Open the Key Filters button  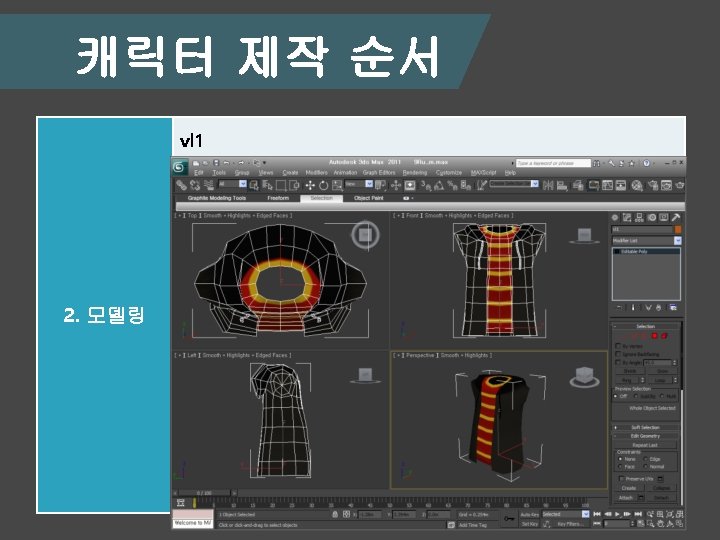pos(569,524)
